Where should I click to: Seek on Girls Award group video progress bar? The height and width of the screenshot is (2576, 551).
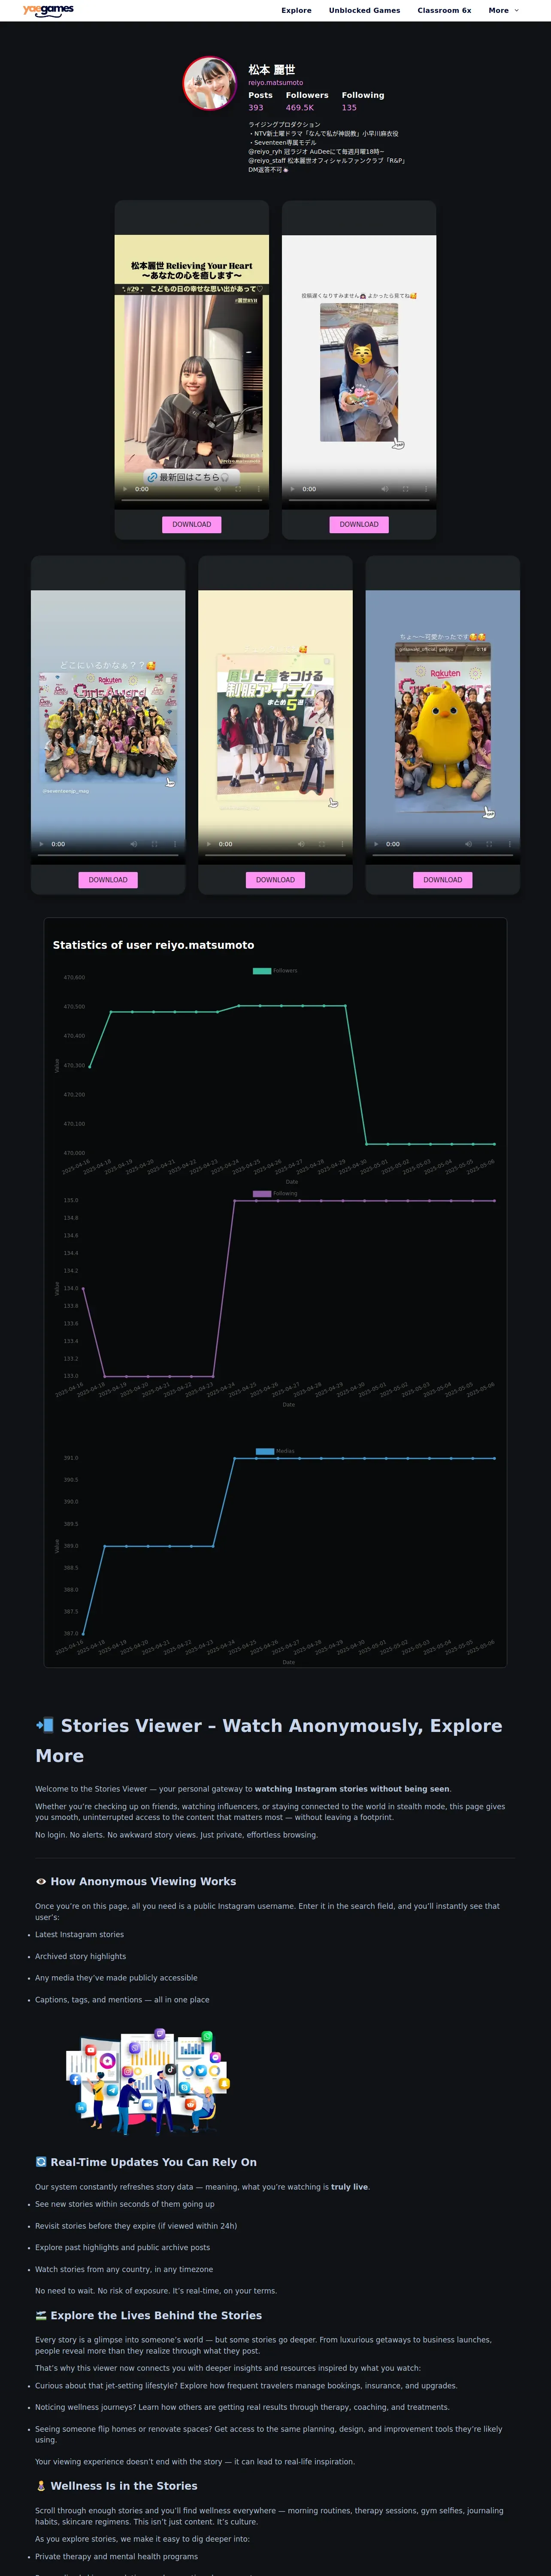[x=108, y=854]
